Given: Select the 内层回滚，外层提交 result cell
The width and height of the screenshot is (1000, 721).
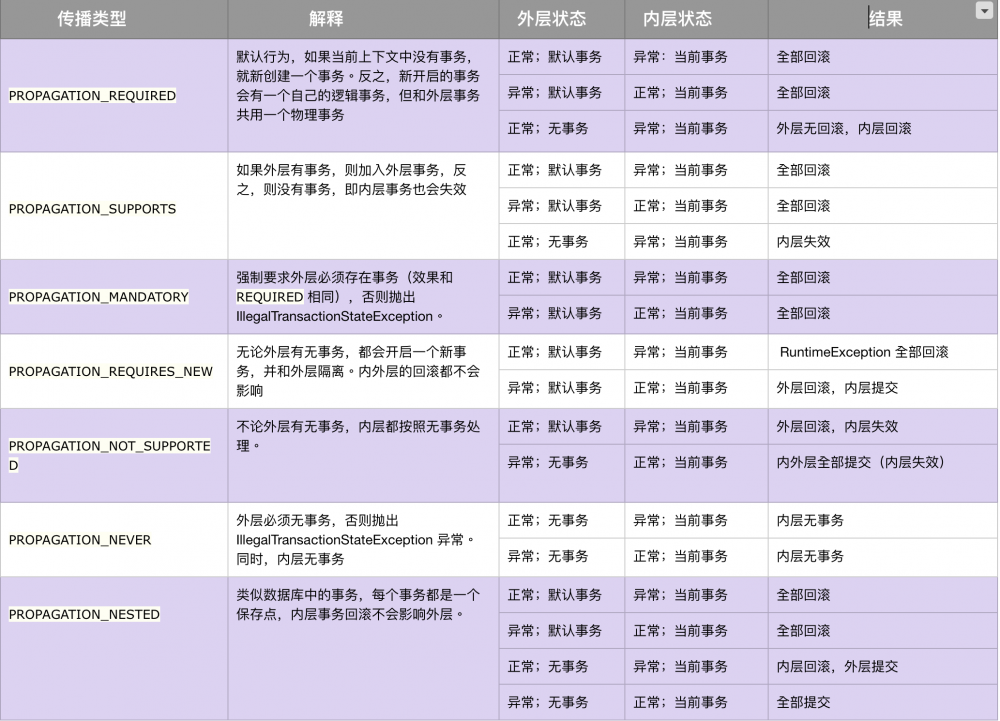Looking at the screenshot, I should pyautogui.click(x=883, y=667).
